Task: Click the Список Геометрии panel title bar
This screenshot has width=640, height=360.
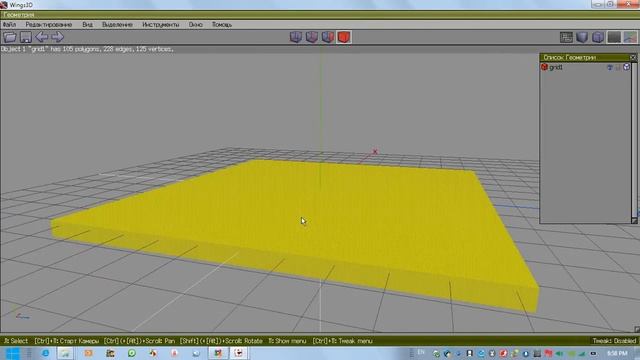Action: 584,58
